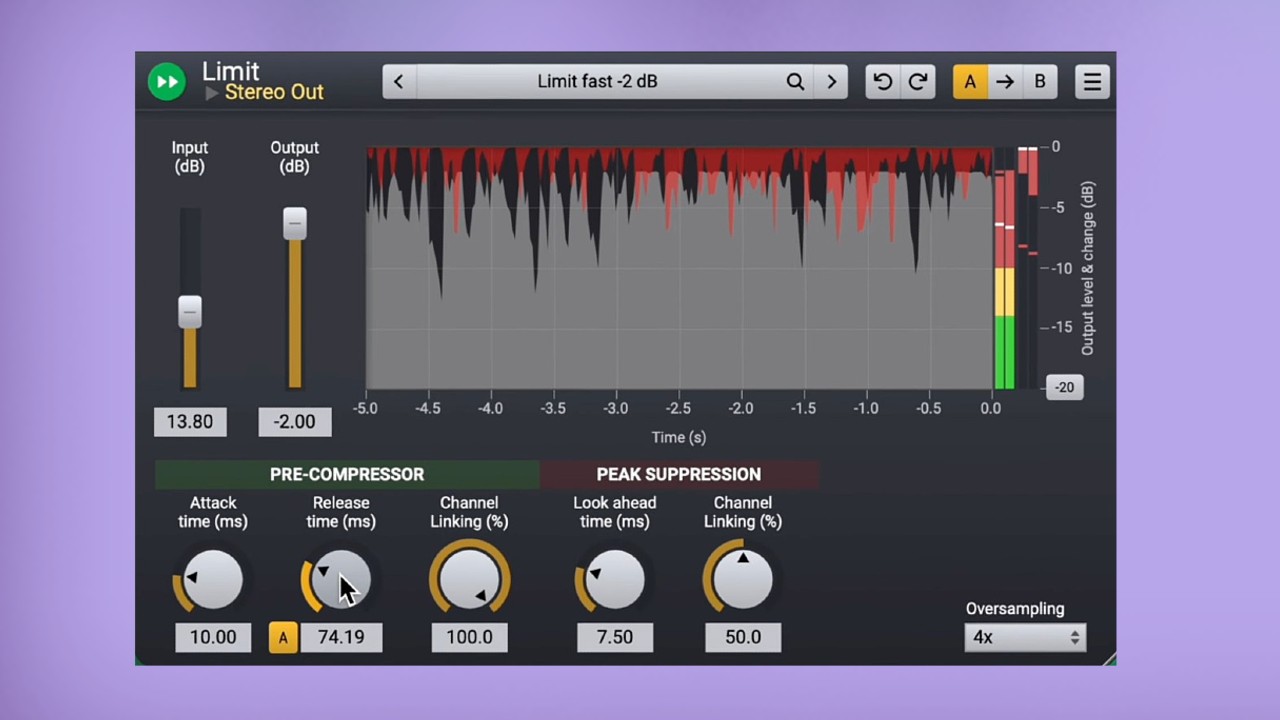
Task: Switch to the B preset slot
Action: click(1039, 81)
